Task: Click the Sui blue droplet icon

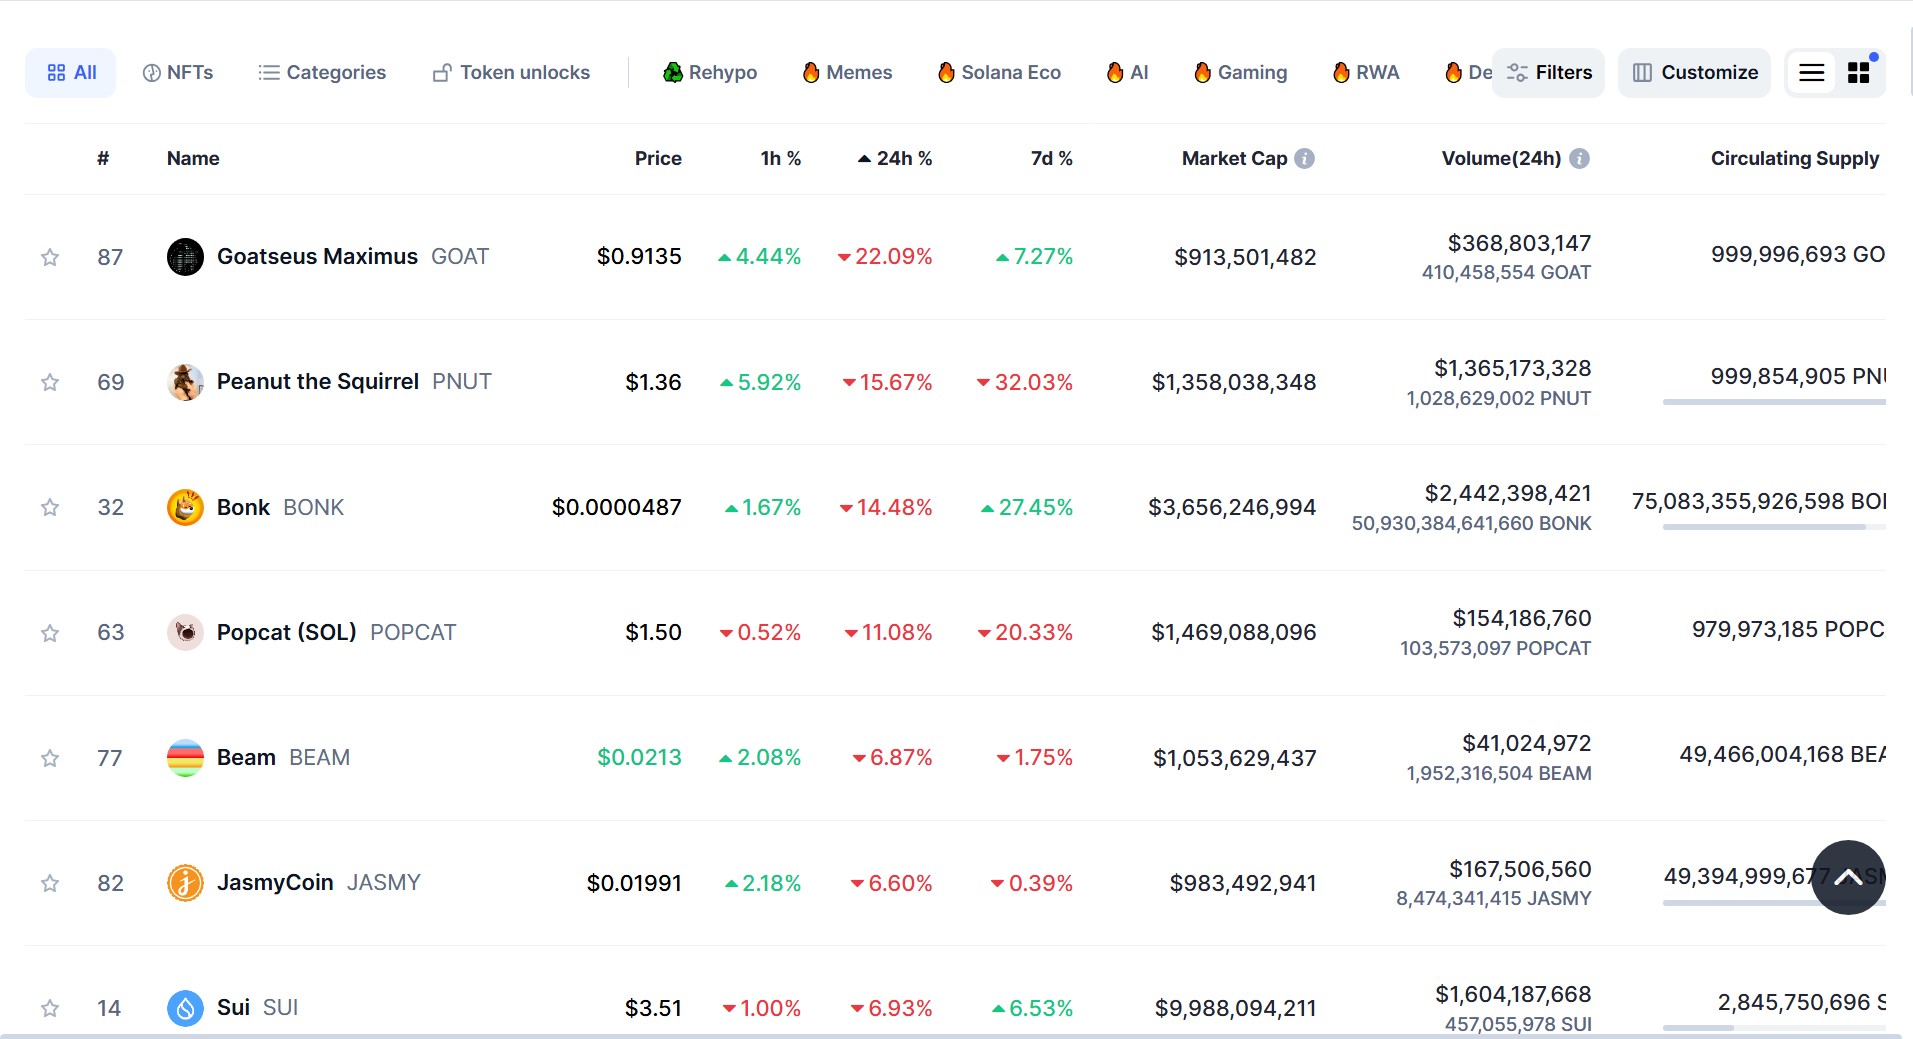Action: point(185,1008)
